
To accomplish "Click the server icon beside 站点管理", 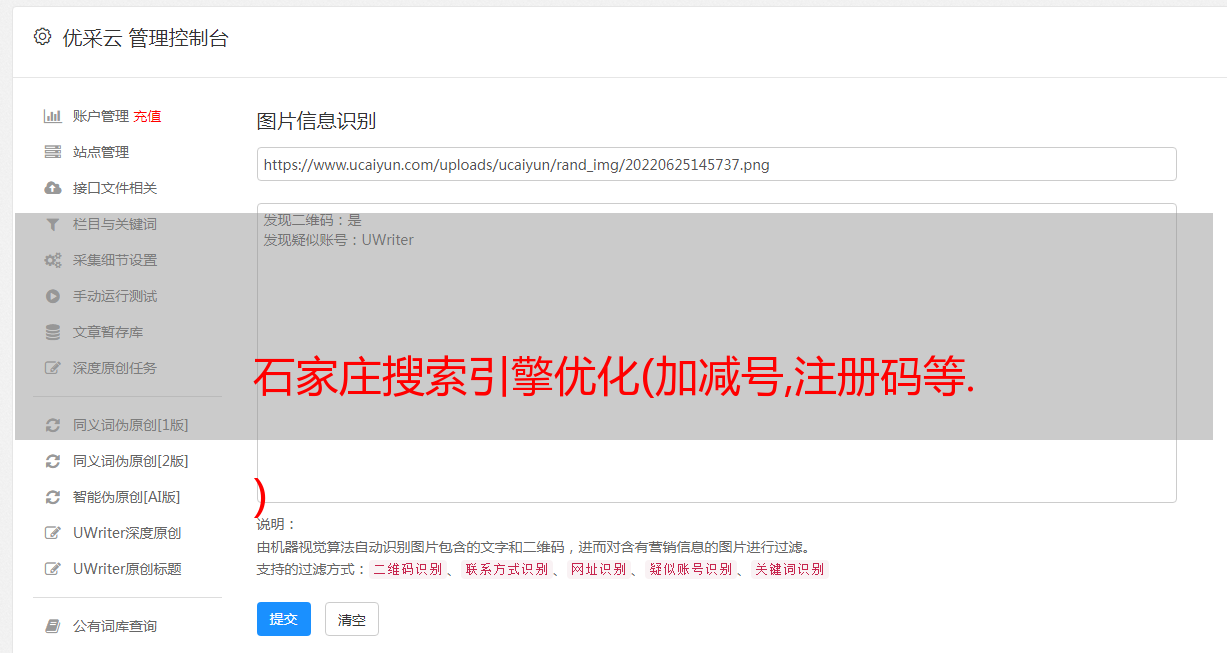I will tap(53, 152).
